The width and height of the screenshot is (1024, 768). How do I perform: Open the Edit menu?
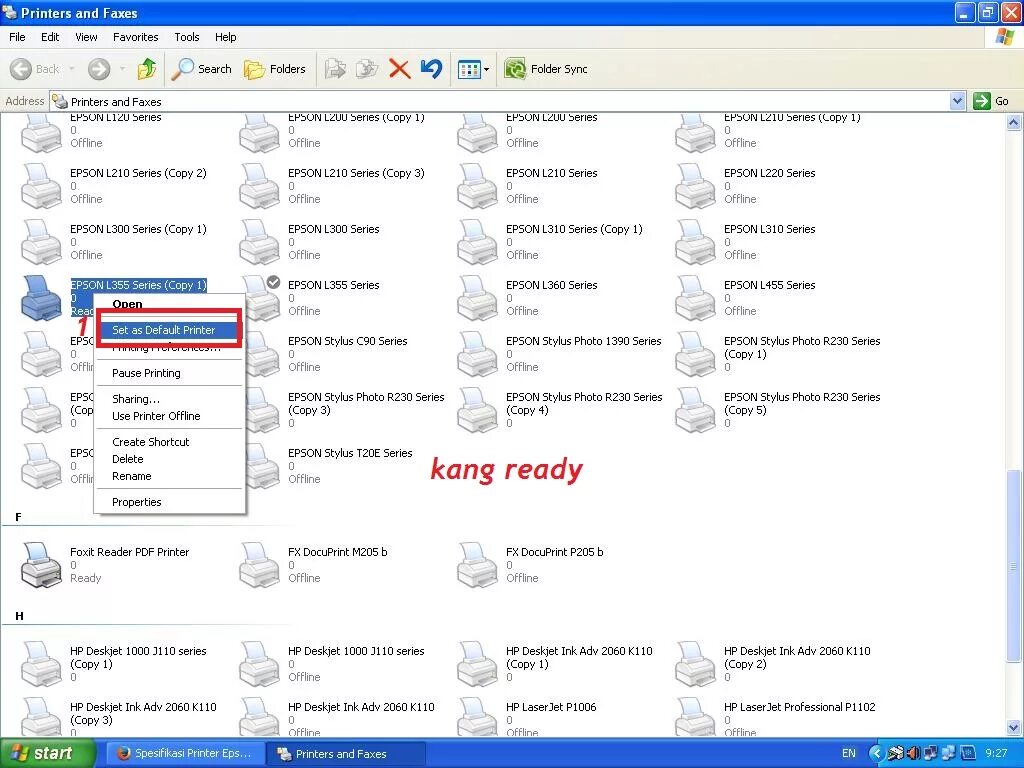click(x=50, y=37)
